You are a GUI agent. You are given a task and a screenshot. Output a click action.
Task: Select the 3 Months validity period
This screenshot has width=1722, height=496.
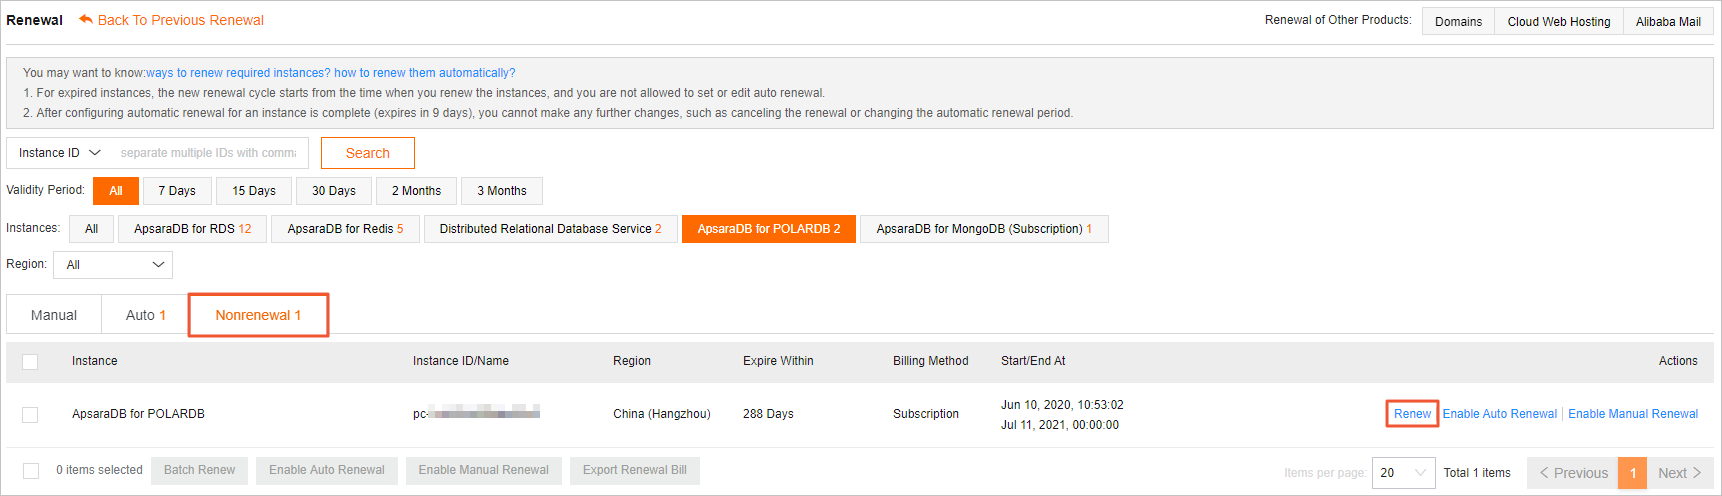[x=502, y=191]
